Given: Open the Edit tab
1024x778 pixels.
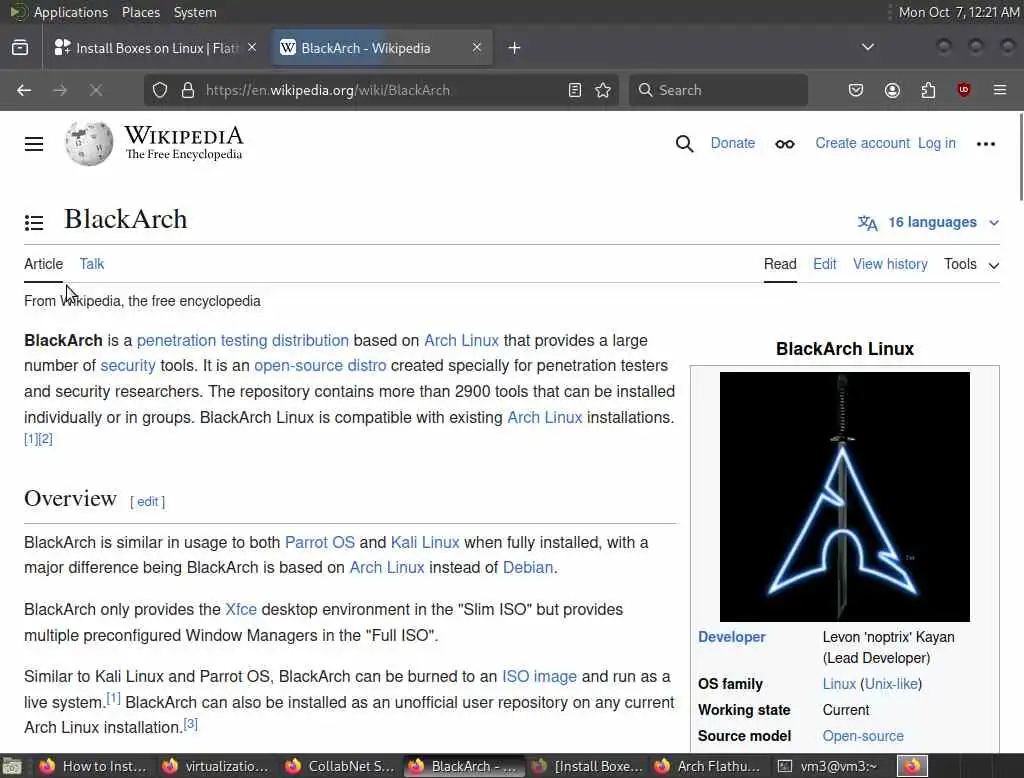Looking at the screenshot, I should [x=824, y=264].
